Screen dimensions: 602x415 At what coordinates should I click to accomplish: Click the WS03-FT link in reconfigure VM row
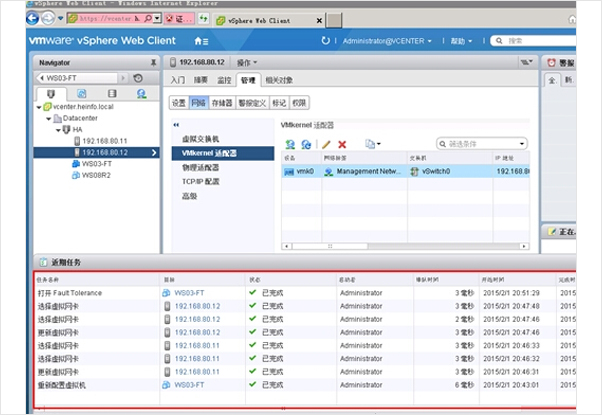tap(189, 385)
